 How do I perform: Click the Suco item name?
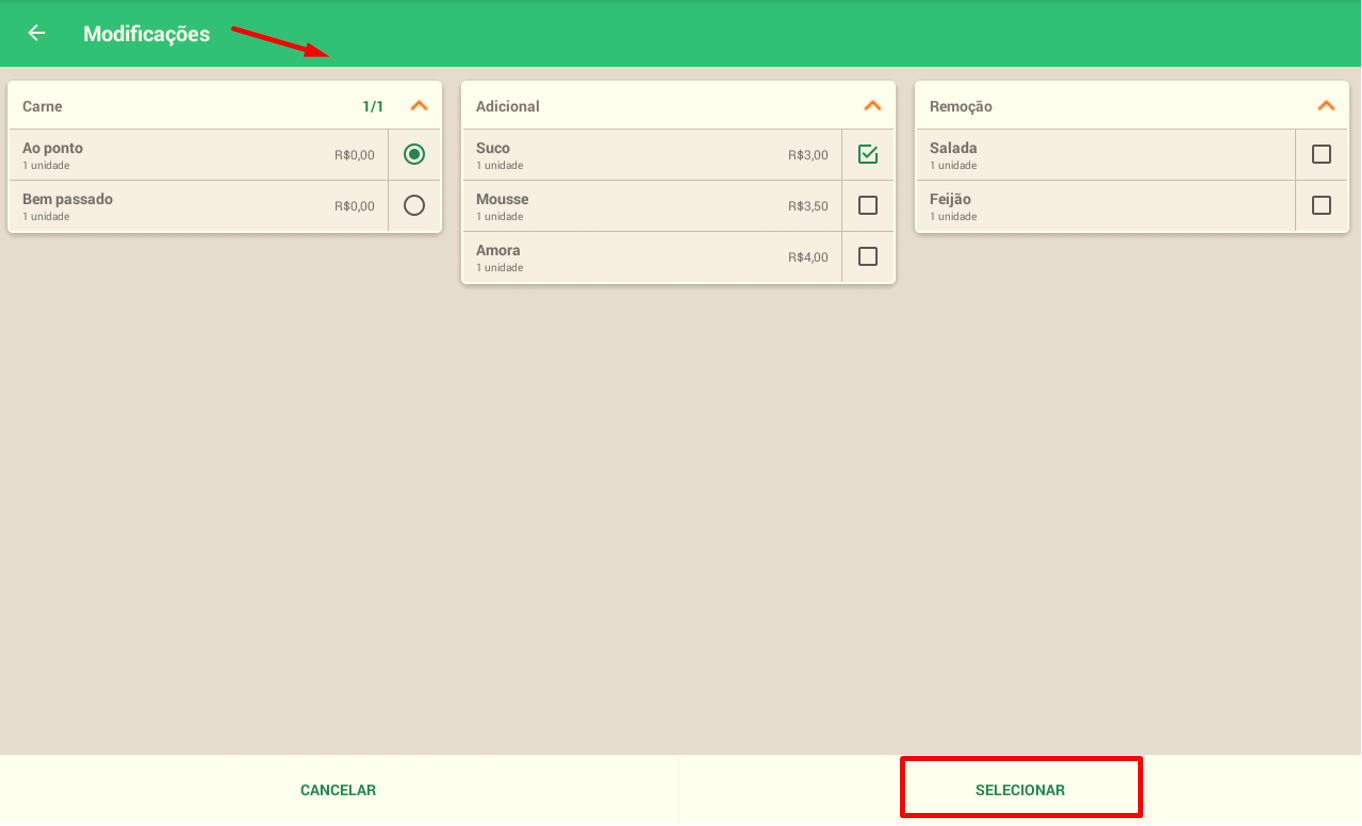(493, 148)
